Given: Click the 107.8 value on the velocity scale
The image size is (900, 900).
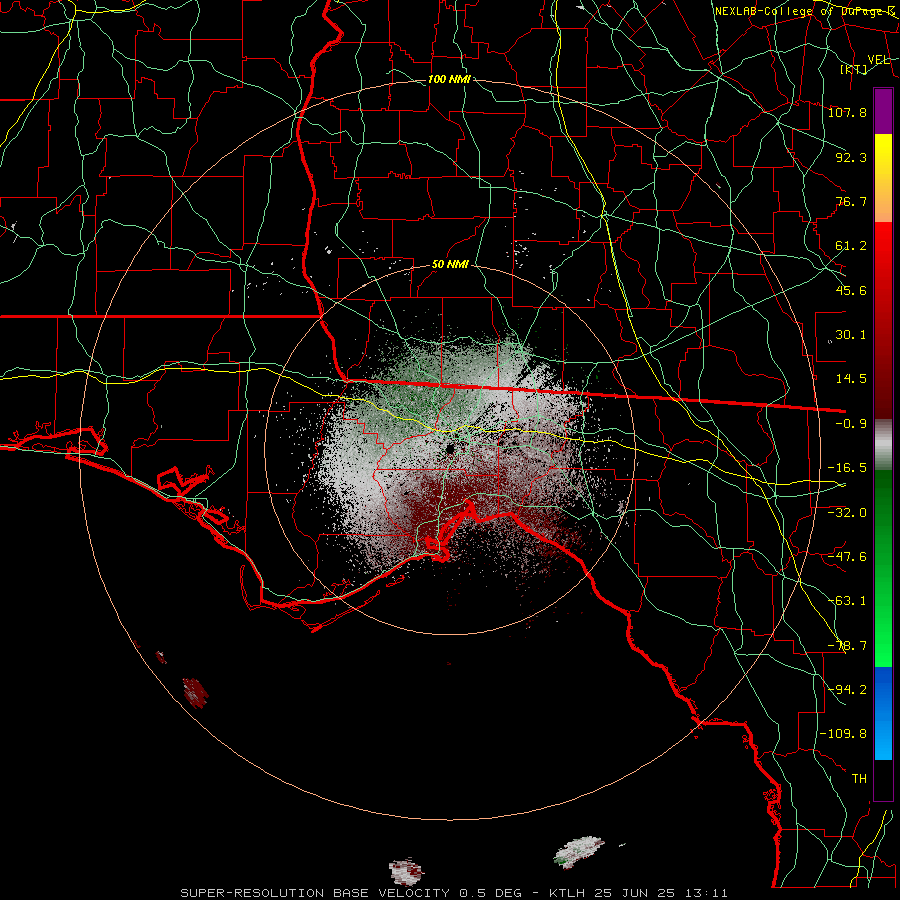Looking at the screenshot, I should point(847,112).
